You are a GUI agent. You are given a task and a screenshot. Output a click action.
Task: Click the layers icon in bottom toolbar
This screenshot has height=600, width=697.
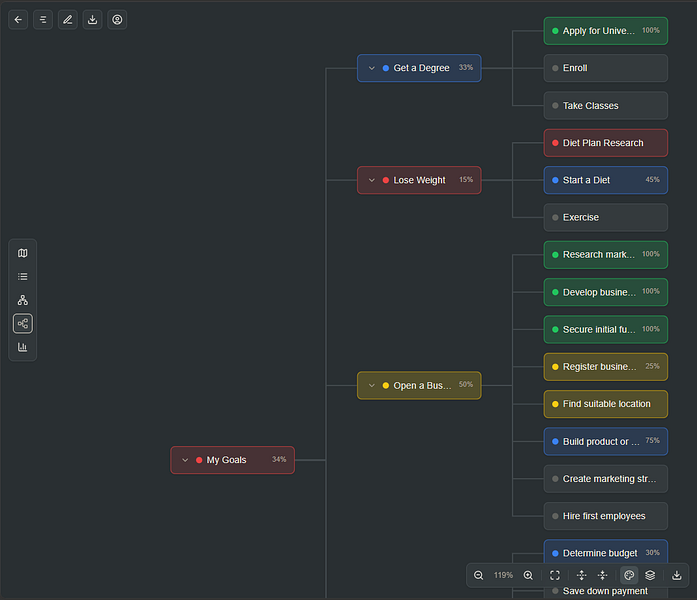coord(650,575)
